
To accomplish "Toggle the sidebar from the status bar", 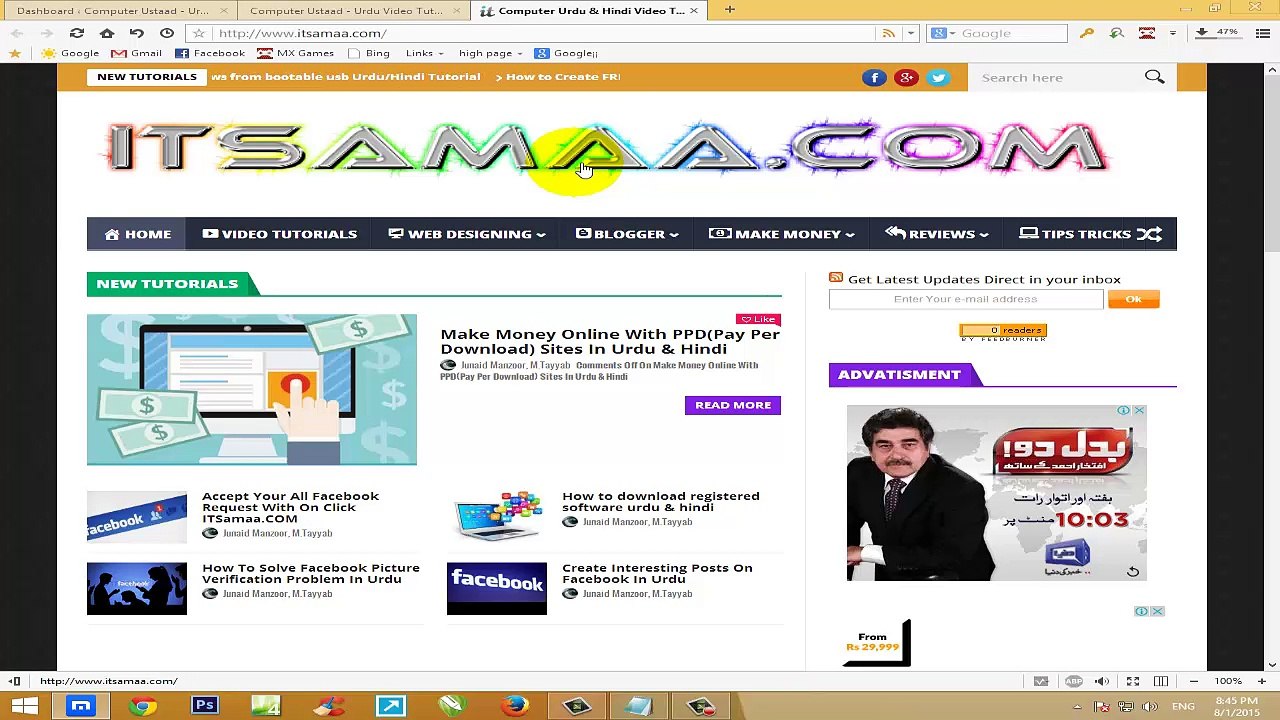I will 15,681.
